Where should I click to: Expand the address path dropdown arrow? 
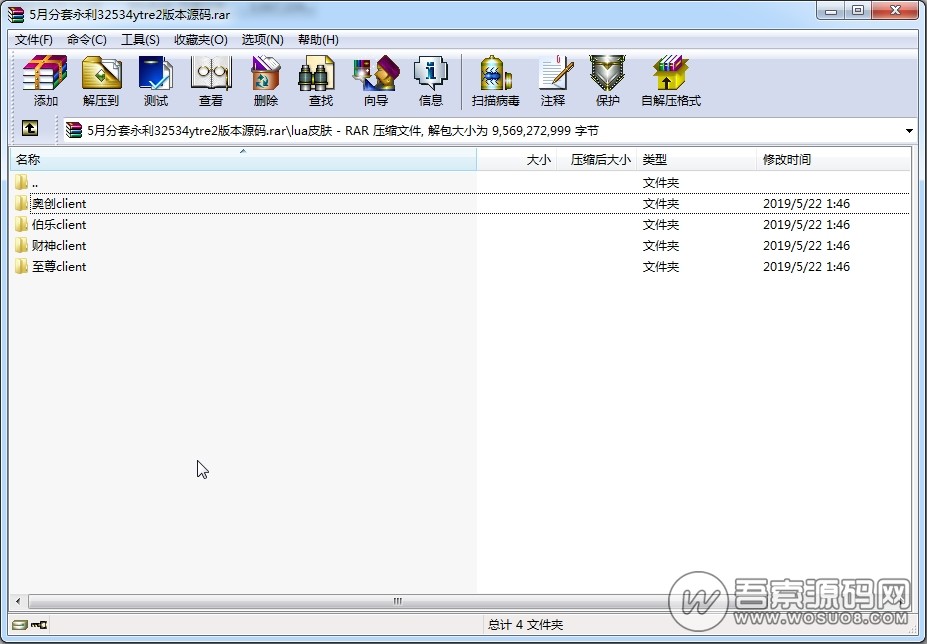(909, 131)
